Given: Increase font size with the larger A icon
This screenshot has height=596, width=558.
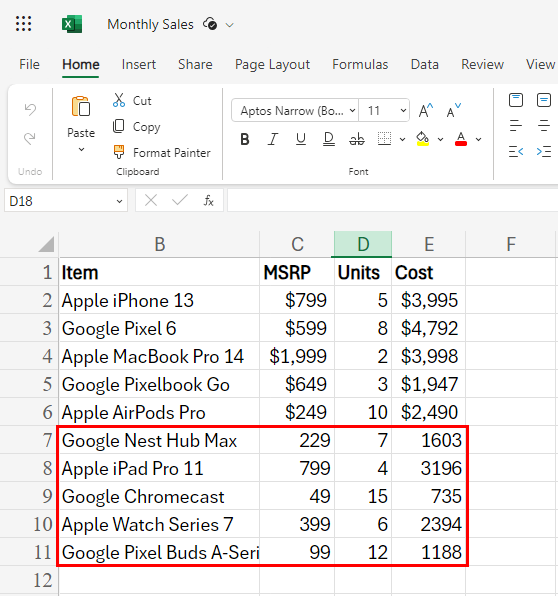Looking at the screenshot, I should 425,111.
